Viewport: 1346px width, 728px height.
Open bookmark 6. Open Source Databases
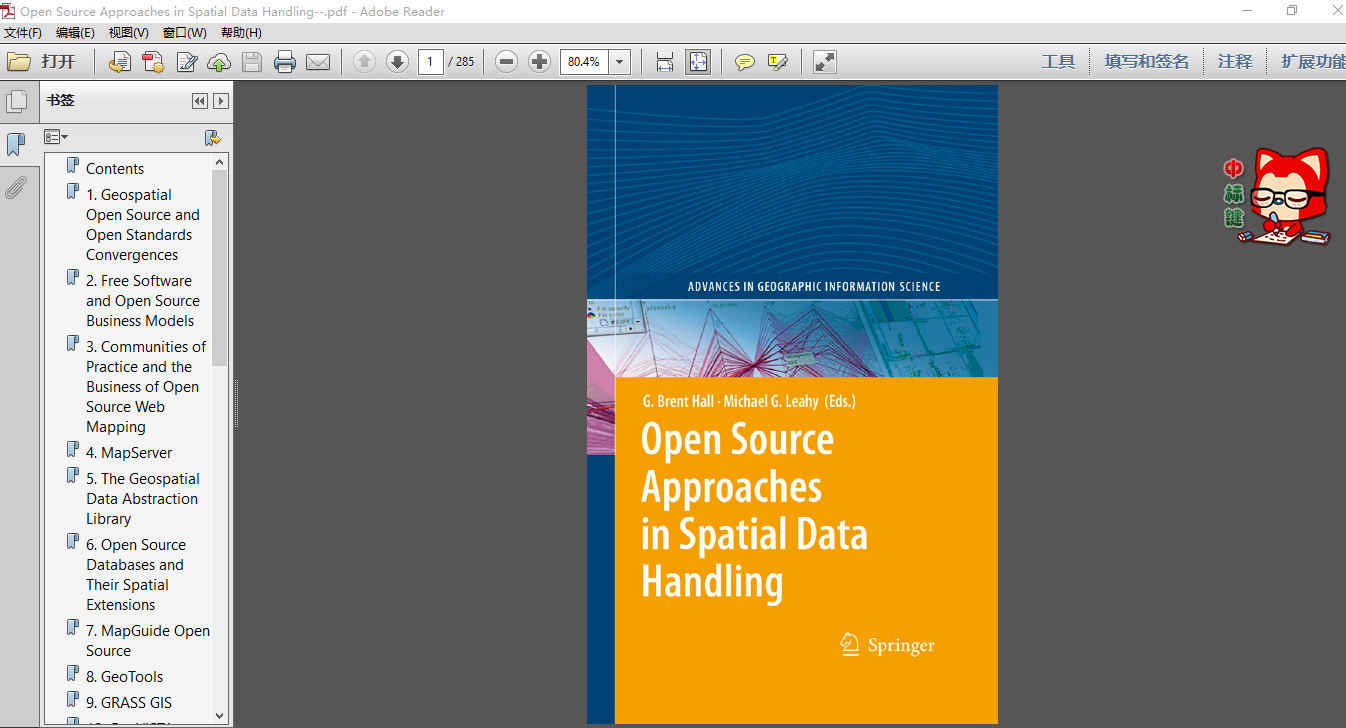point(135,574)
